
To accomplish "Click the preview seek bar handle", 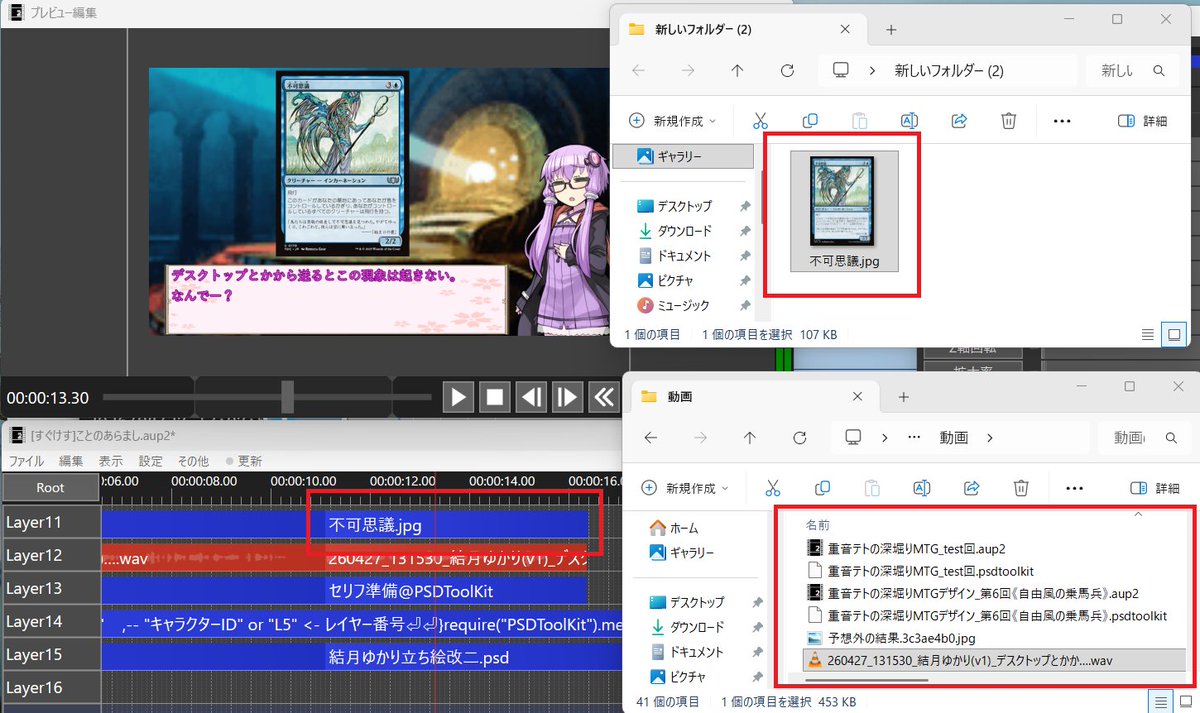I will (x=288, y=397).
